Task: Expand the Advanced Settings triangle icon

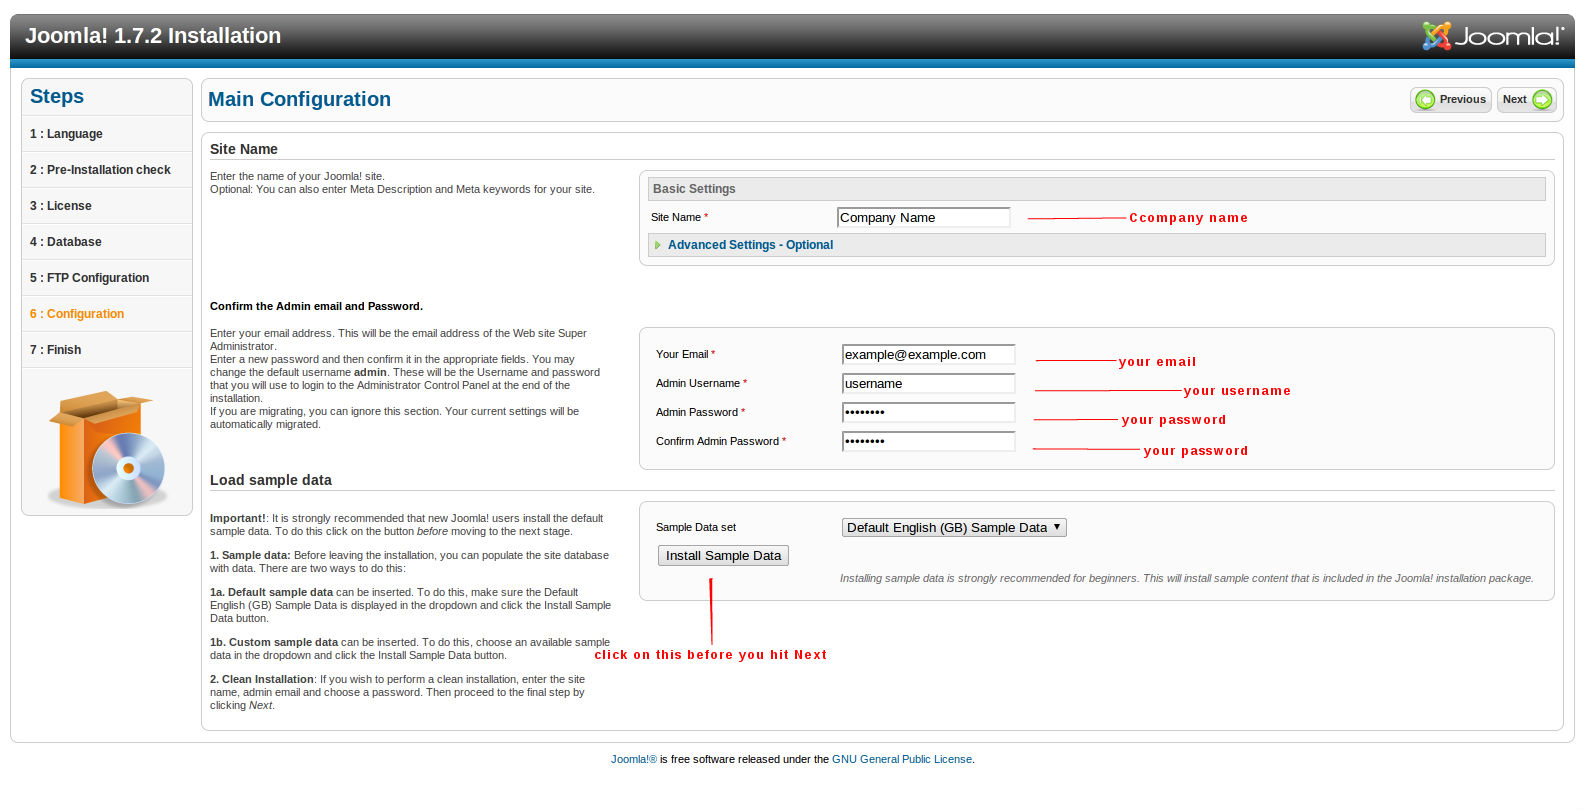Action: coord(658,245)
